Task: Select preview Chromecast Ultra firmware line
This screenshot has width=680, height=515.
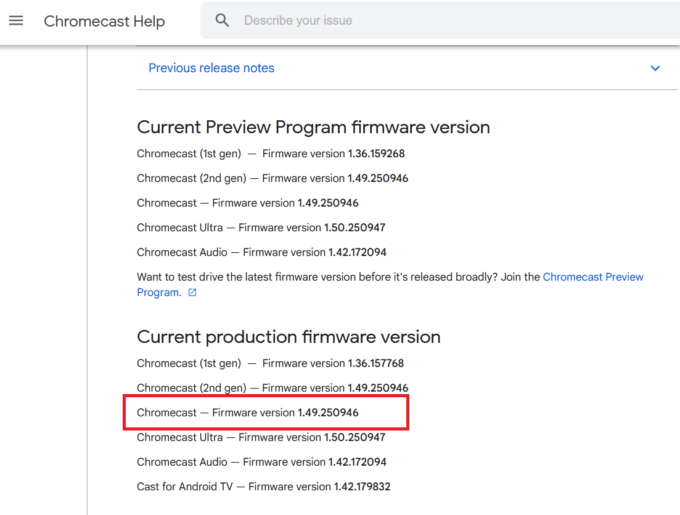Action: 261,228
